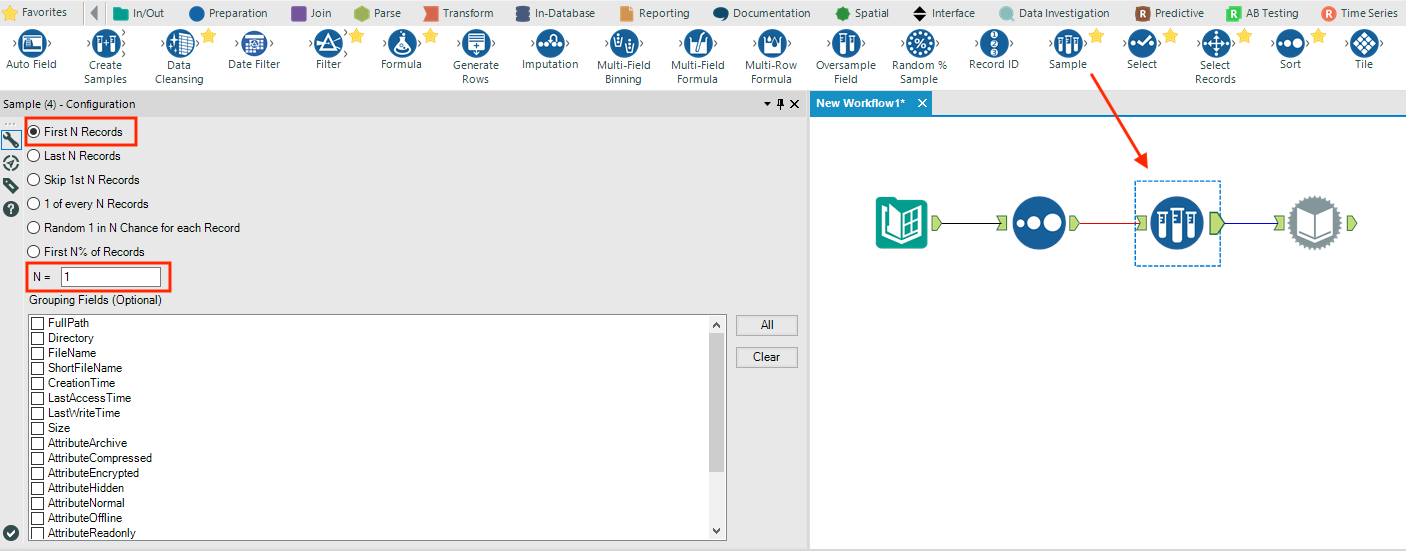Open the Parse tool category

point(377,13)
